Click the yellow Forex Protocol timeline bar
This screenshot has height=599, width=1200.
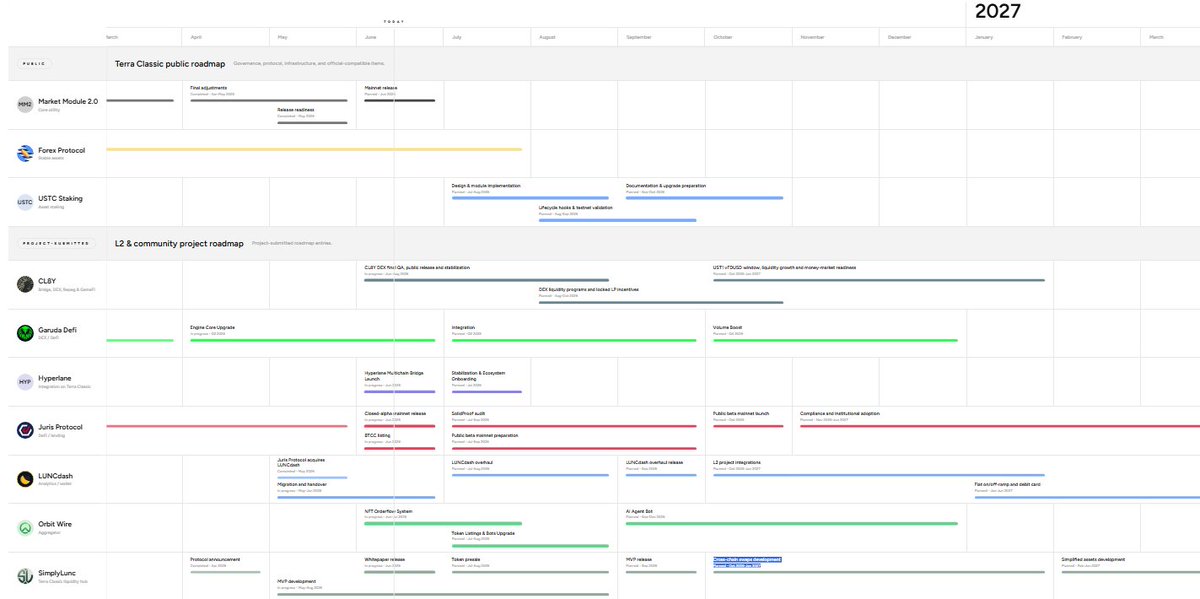coord(314,149)
